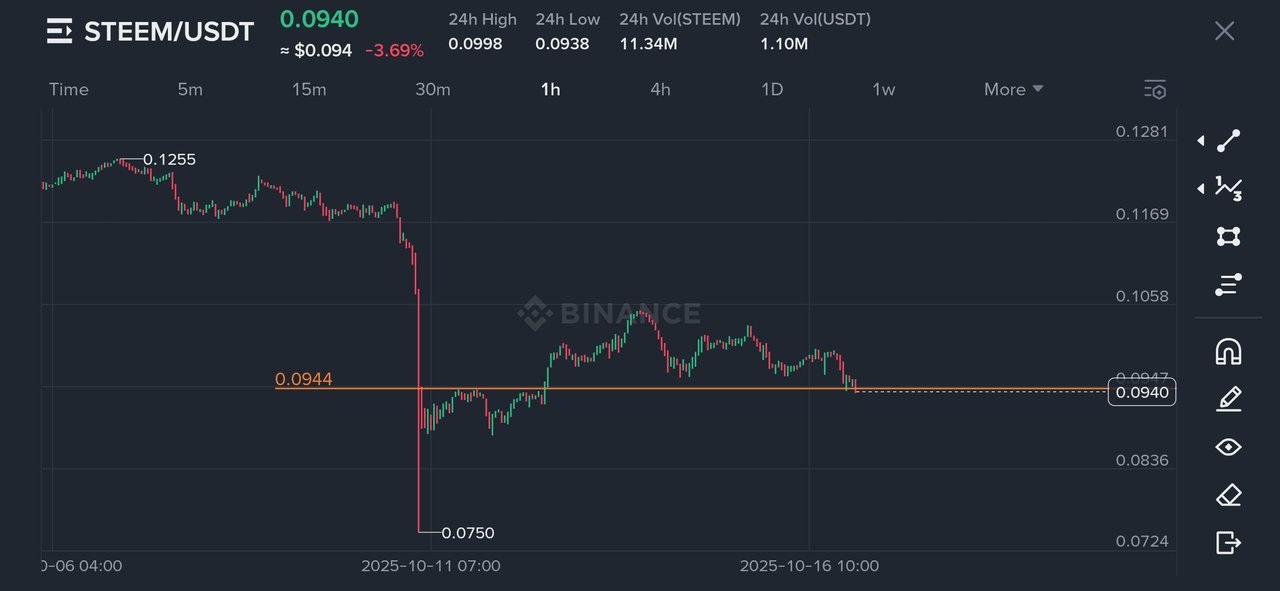Viewport: 1280px width, 591px height.
Task: Expand the trend line tool submenu arrow
Action: pyautogui.click(x=1201, y=141)
